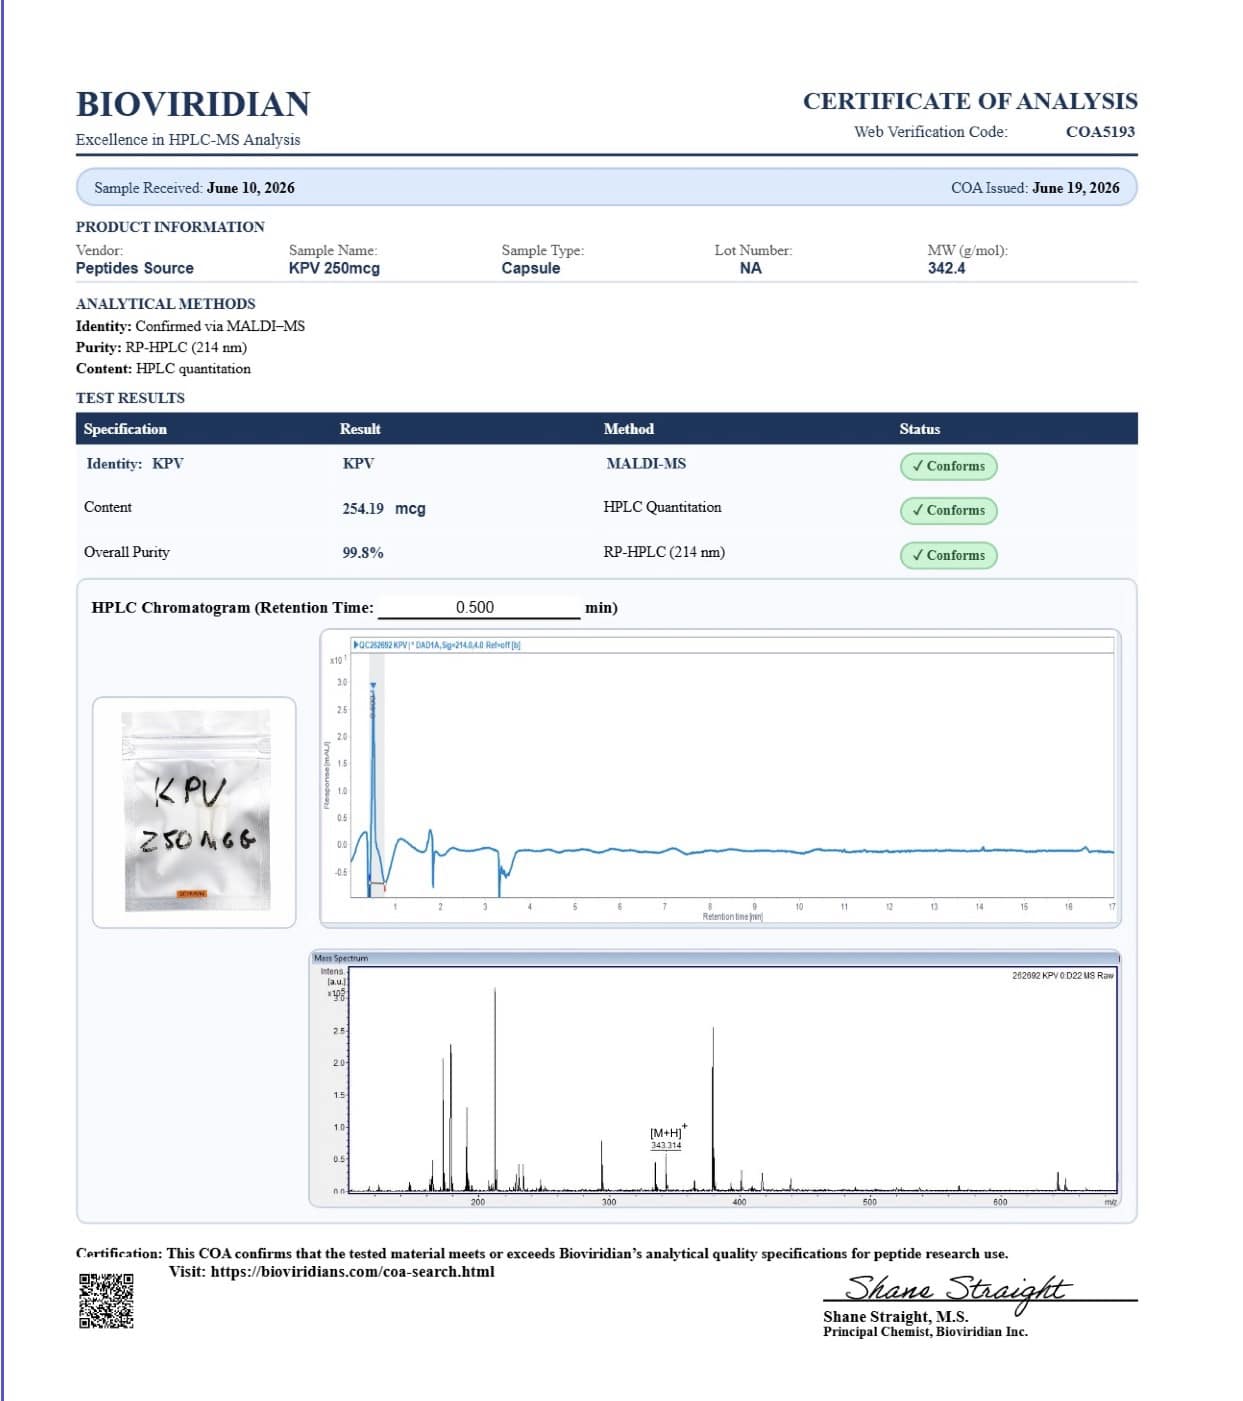
Task: Select the overall purity result 99.8%
Action: pyautogui.click(x=363, y=552)
